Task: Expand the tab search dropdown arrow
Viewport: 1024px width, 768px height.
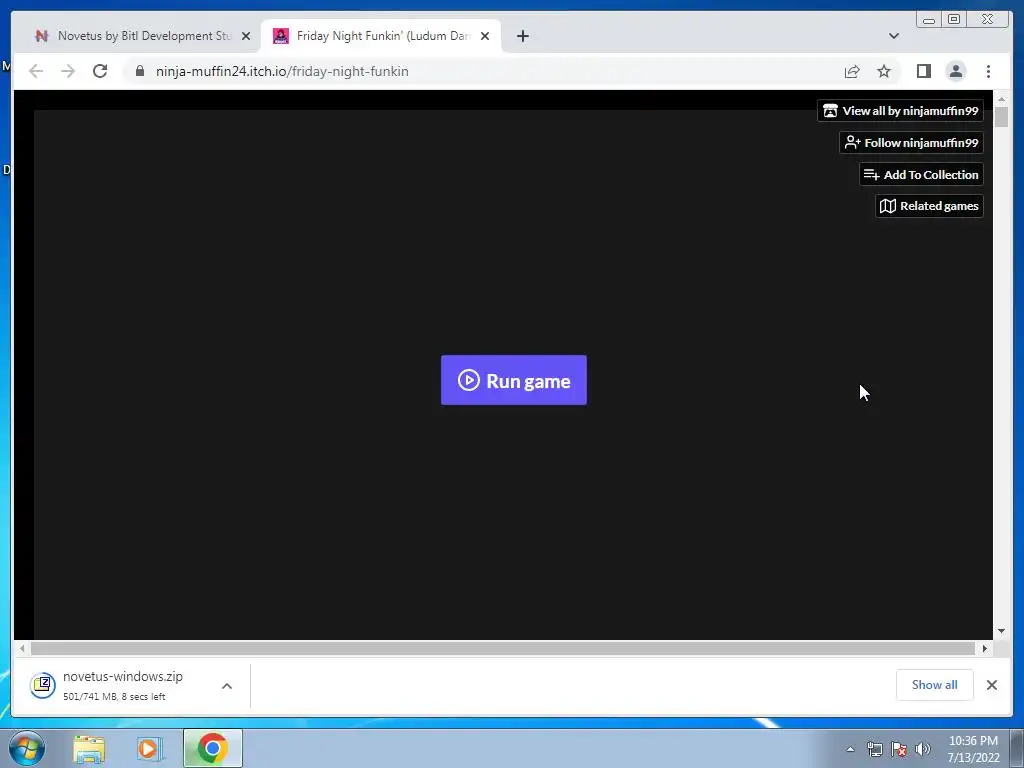Action: click(894, 36)
